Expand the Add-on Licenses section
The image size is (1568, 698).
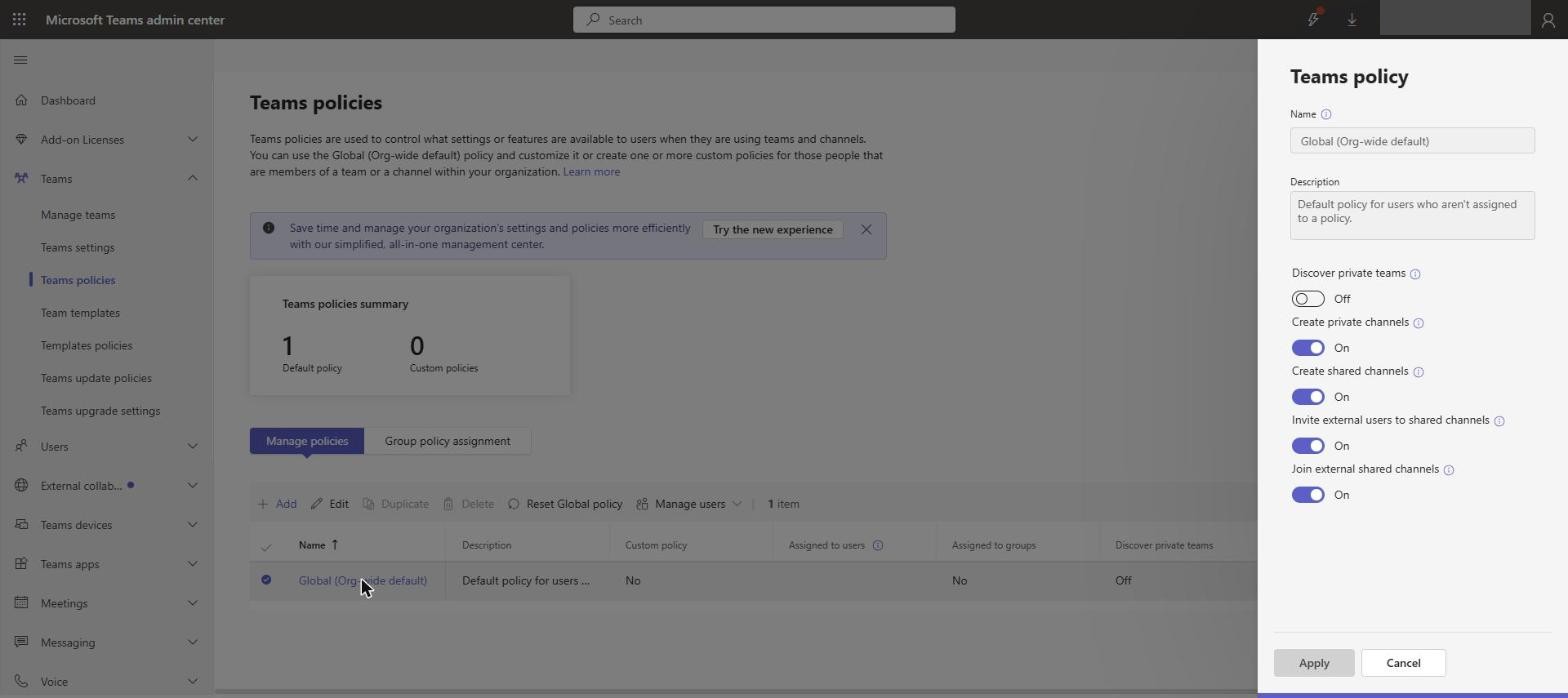click(x=192, y=140)
